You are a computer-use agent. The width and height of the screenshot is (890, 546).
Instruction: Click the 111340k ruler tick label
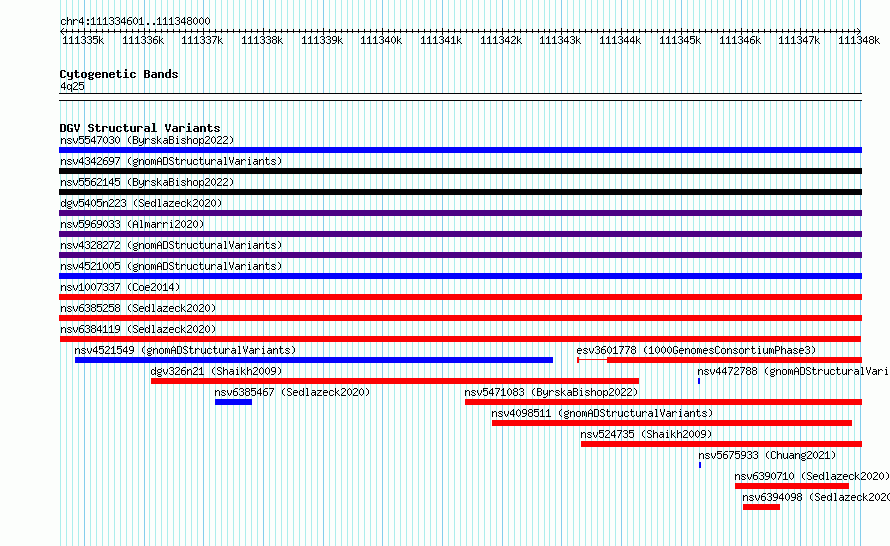point(381,40)
